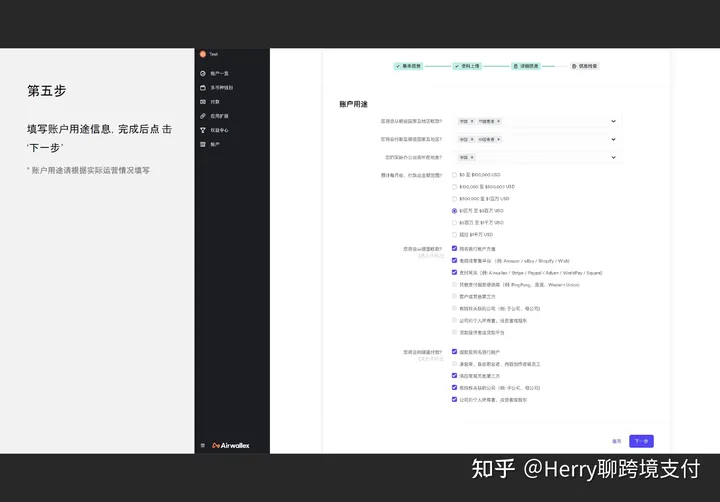Click inside the receiving countries multi-select field

537,121
